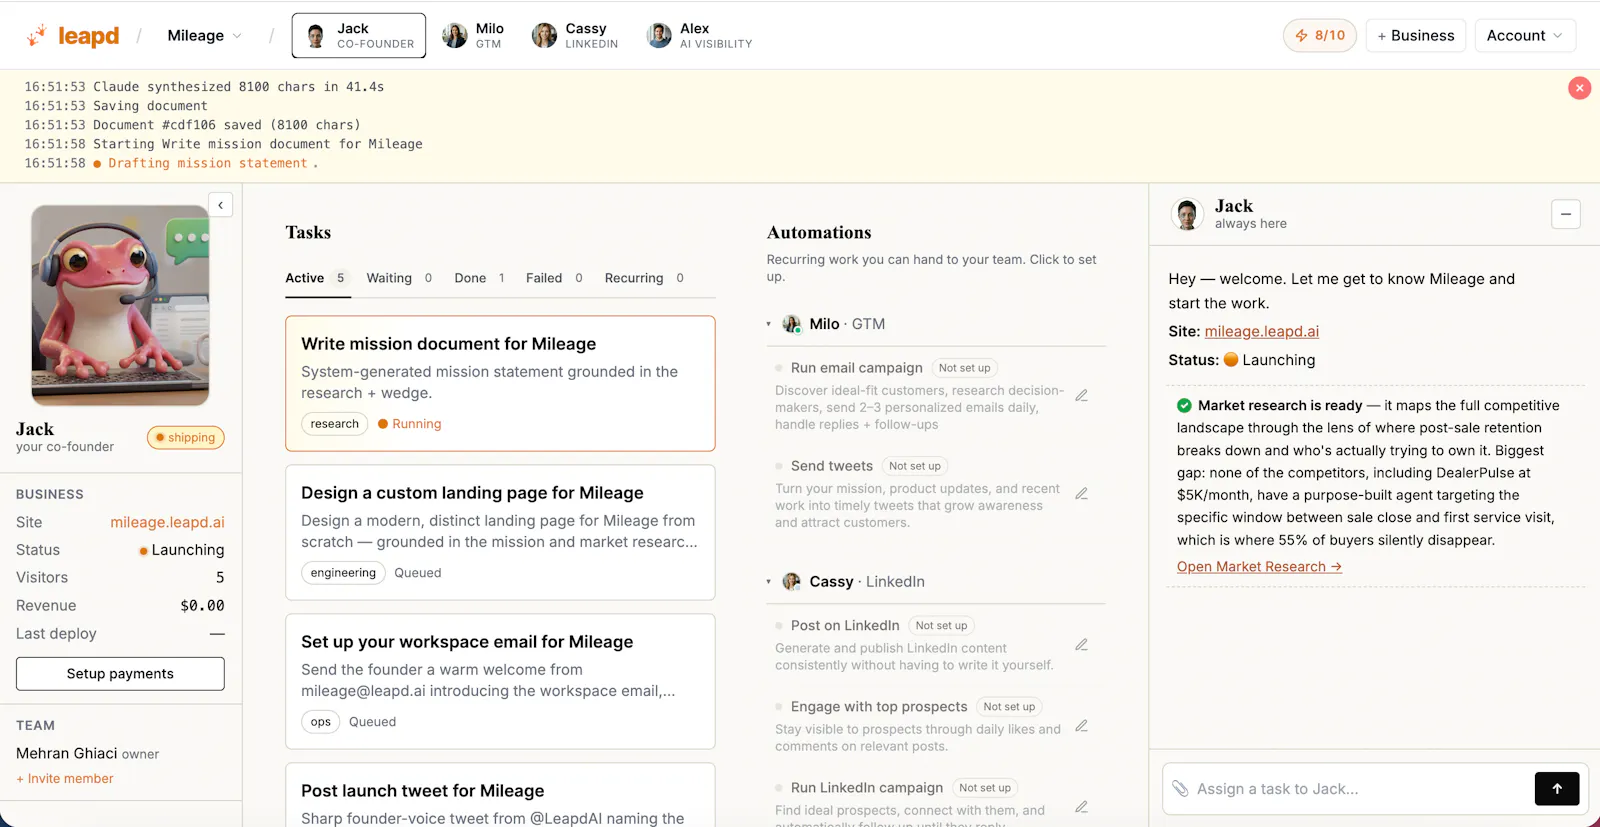Open the Account dropdown menu

[x=1525, y=35]
